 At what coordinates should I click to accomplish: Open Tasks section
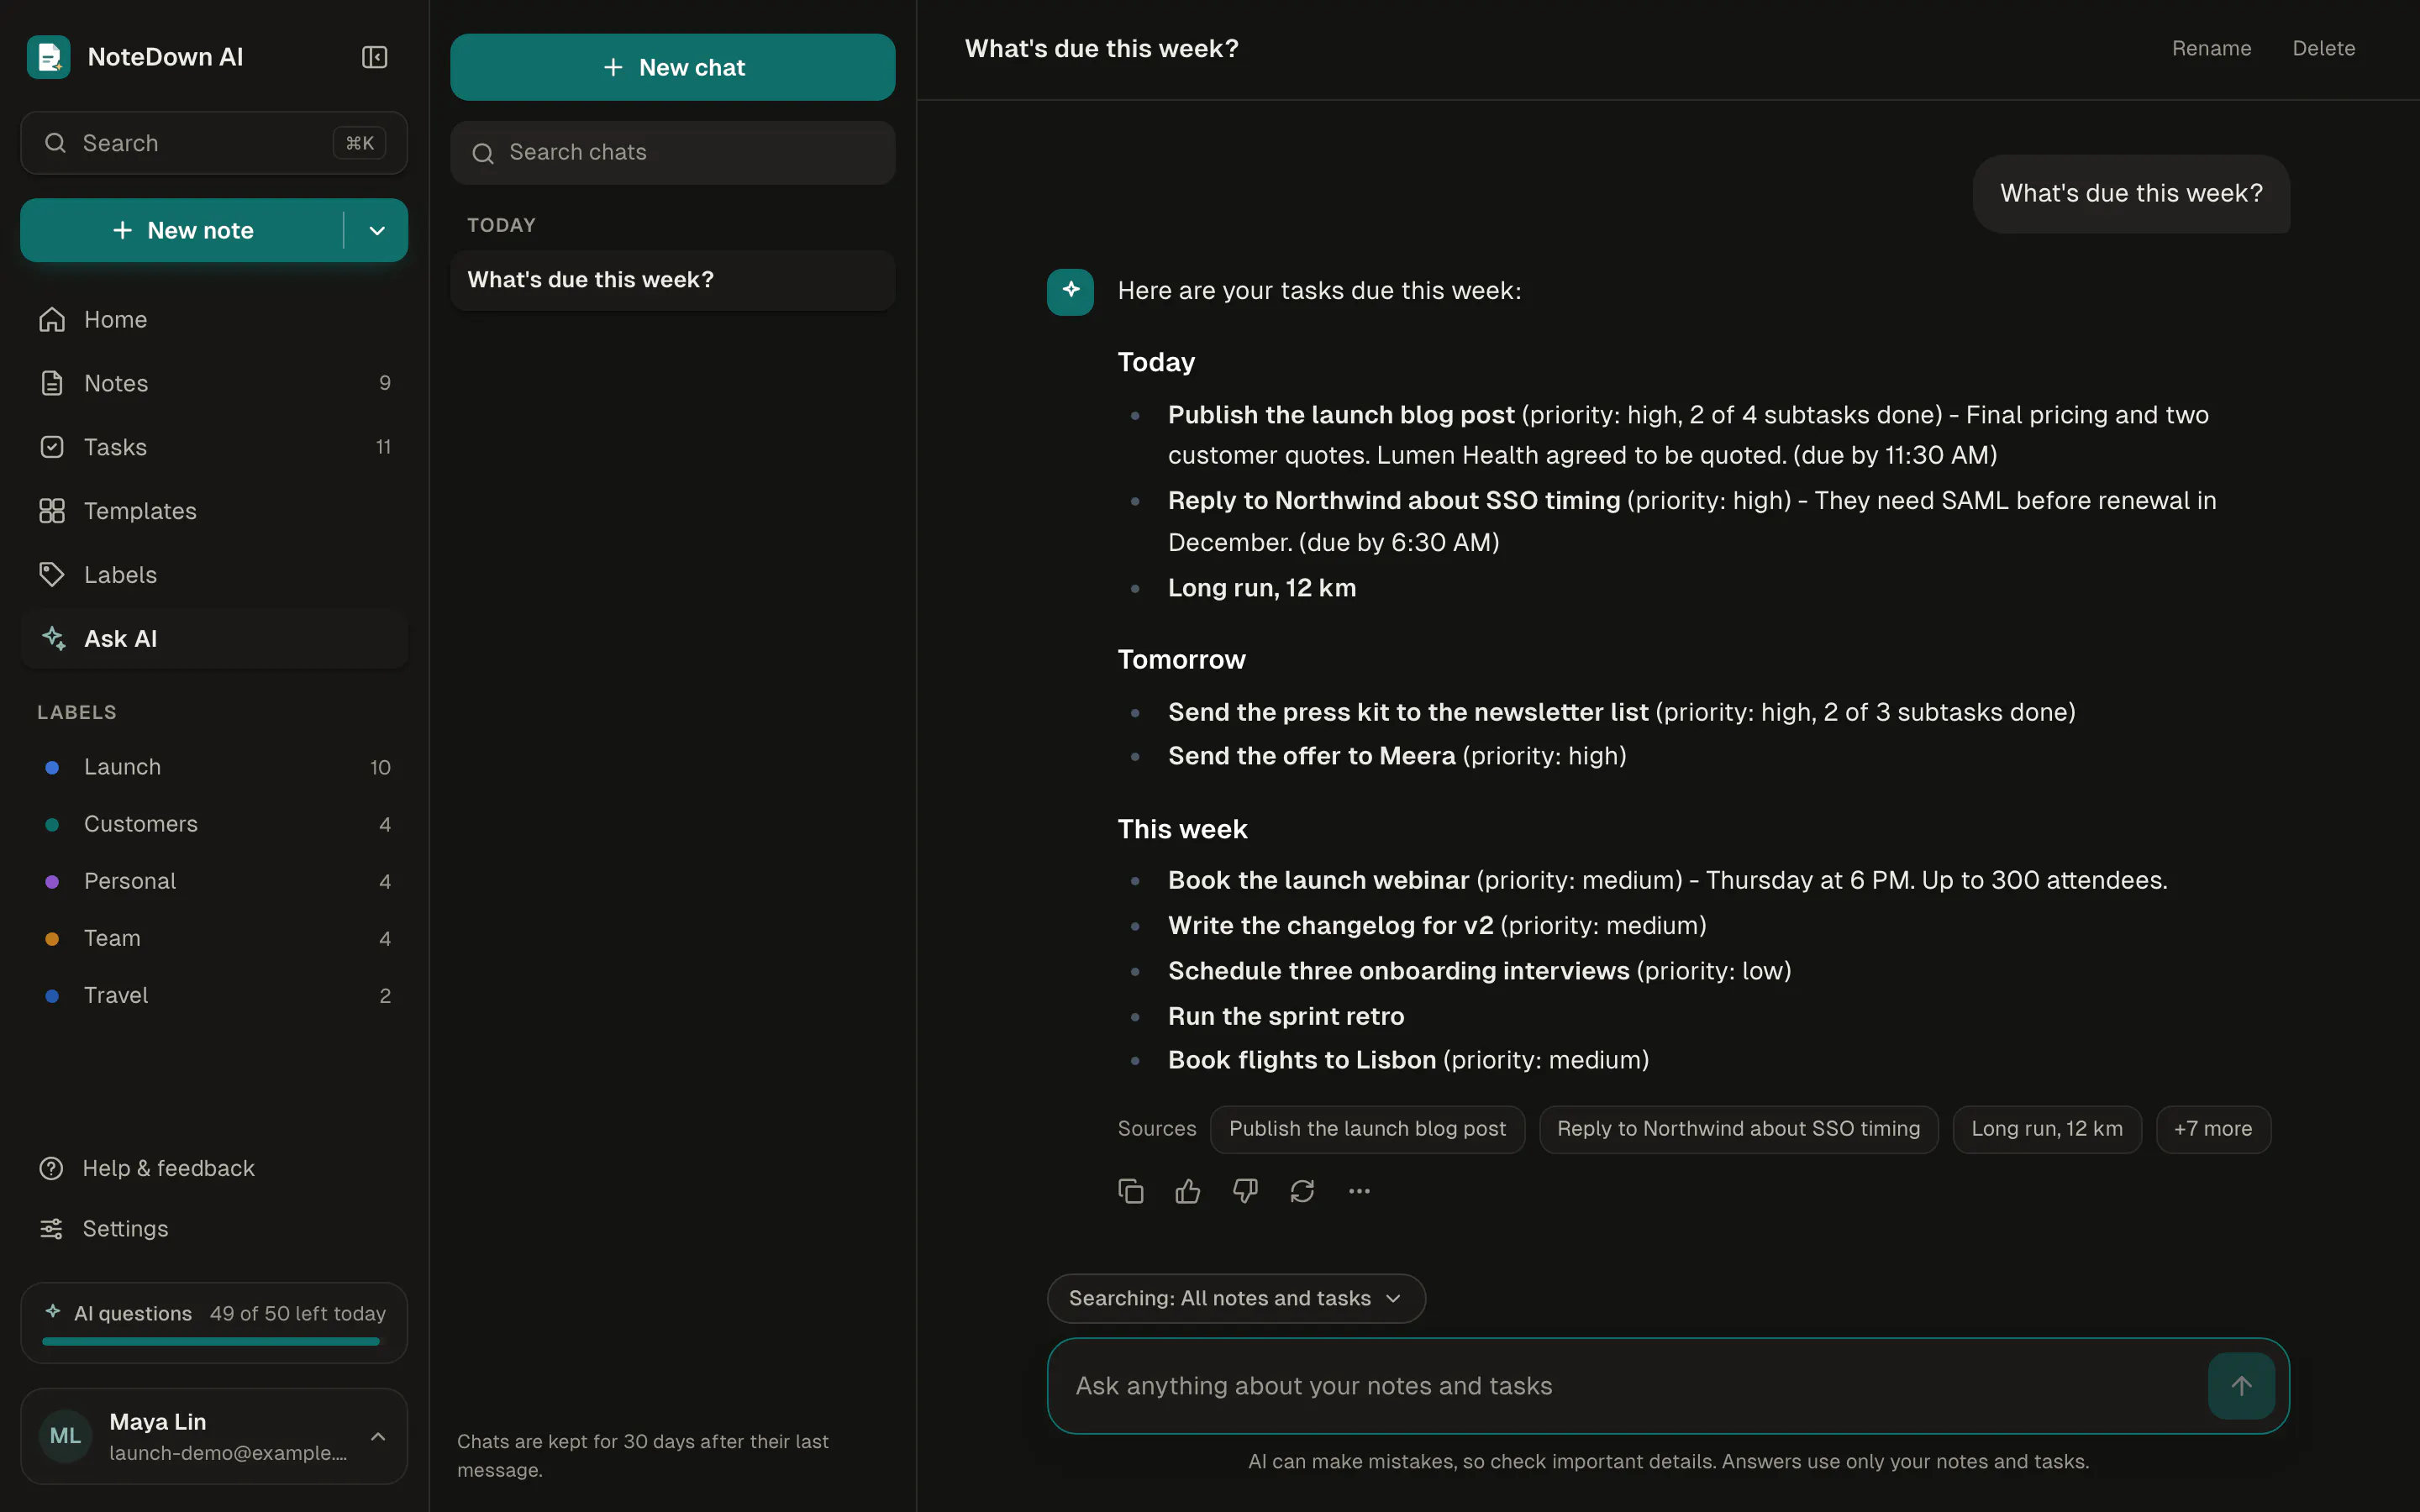[x=214, y=447]
